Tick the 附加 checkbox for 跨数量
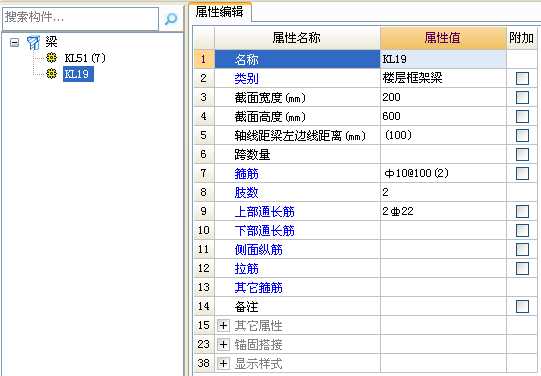The height and width of the screenshot is (376, 541). (522, 155)
